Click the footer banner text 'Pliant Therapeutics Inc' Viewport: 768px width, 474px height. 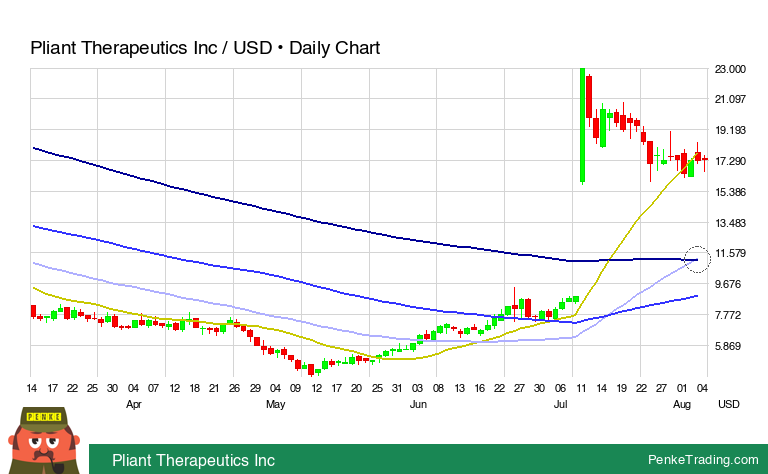193,460
